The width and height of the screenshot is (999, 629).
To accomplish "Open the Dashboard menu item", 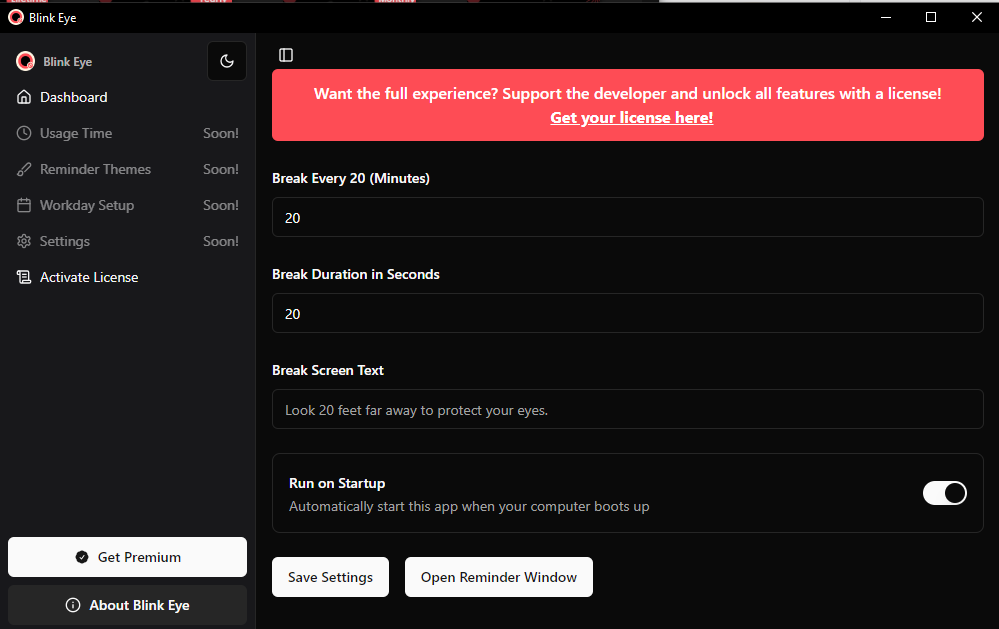I will pyautogui.click(x=74, y=97).
